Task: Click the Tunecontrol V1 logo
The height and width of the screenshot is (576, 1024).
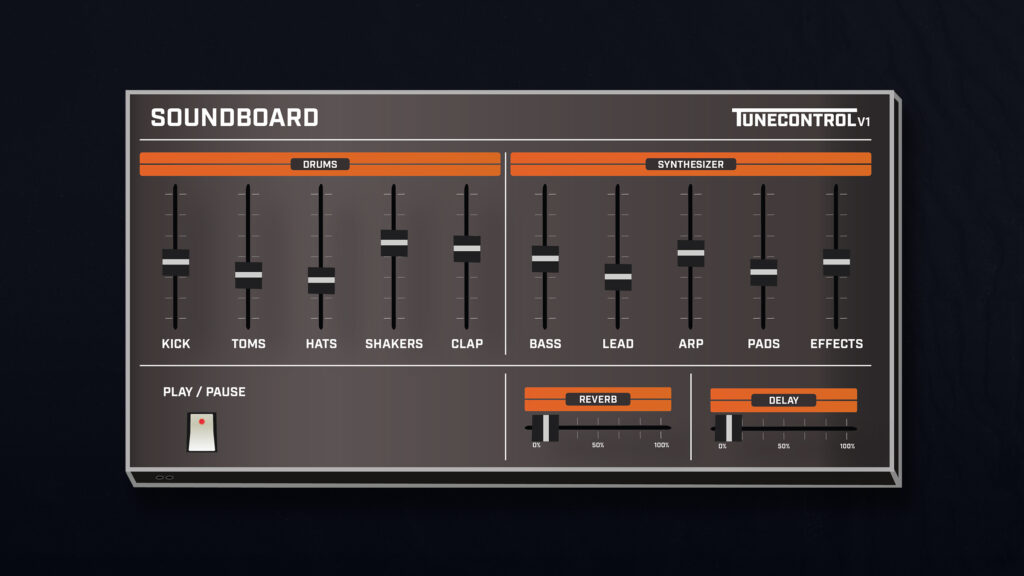Action: pyautogui.click(x=800, y=118)
